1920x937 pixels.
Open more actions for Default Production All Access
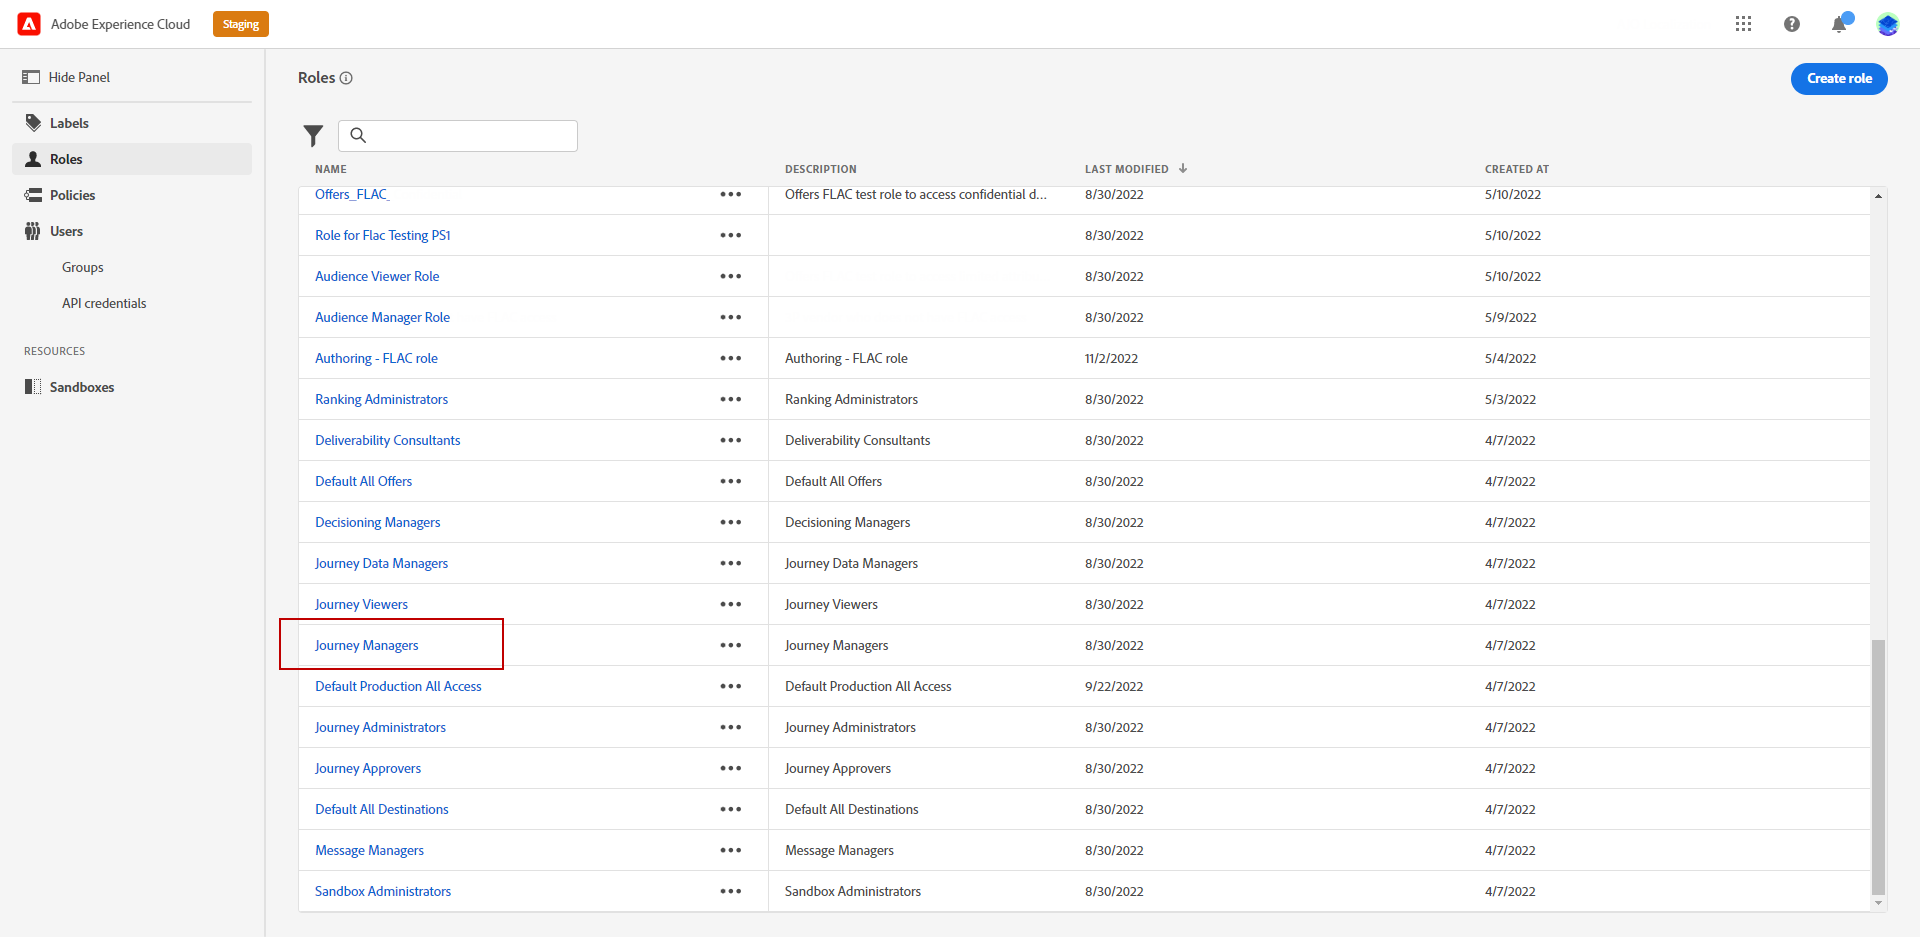731,686
